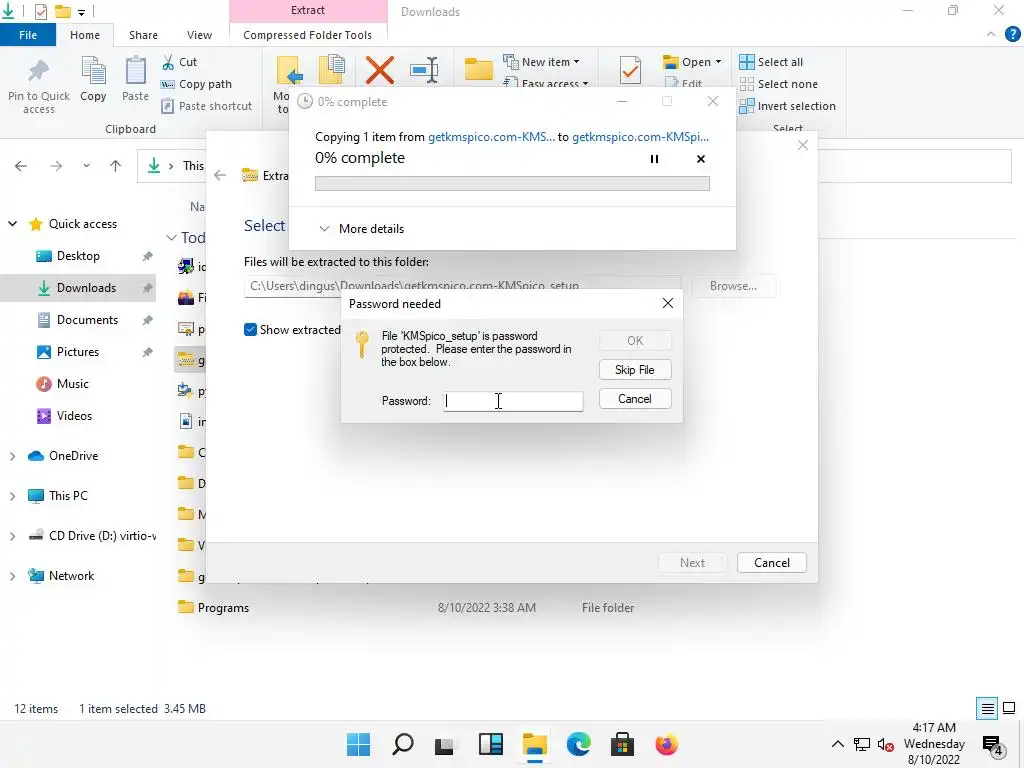The width and height of the screenshot is (1024, 768).
Task: Click Pin to Quick access icon
Action: (39, 86)
